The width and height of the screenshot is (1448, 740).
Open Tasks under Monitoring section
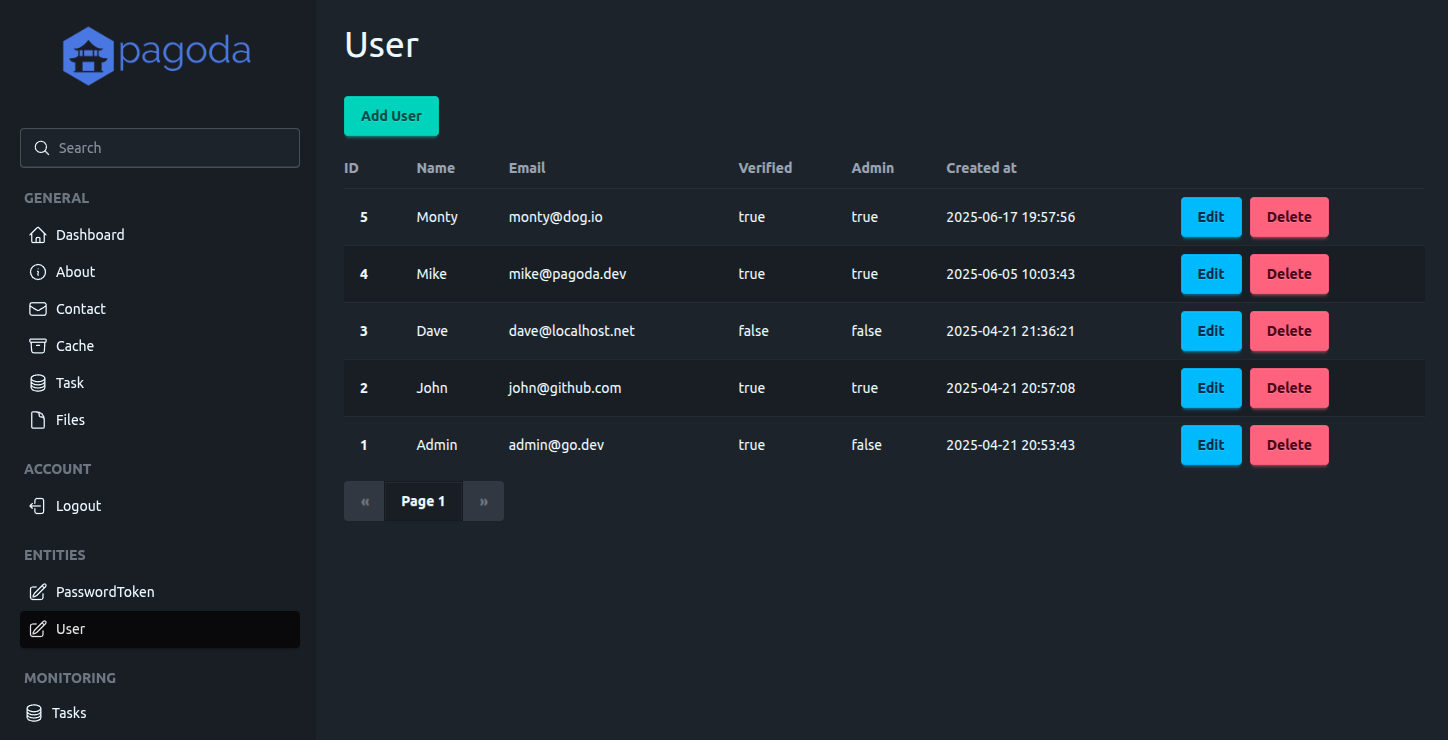69,713
